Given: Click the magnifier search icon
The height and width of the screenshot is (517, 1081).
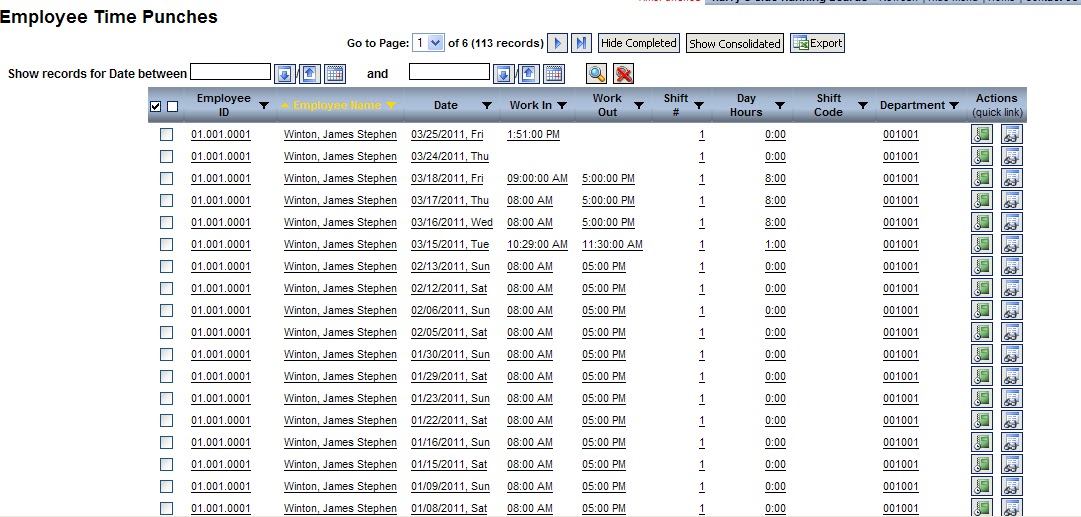Looking at the screenshot, I should (597, 74).
